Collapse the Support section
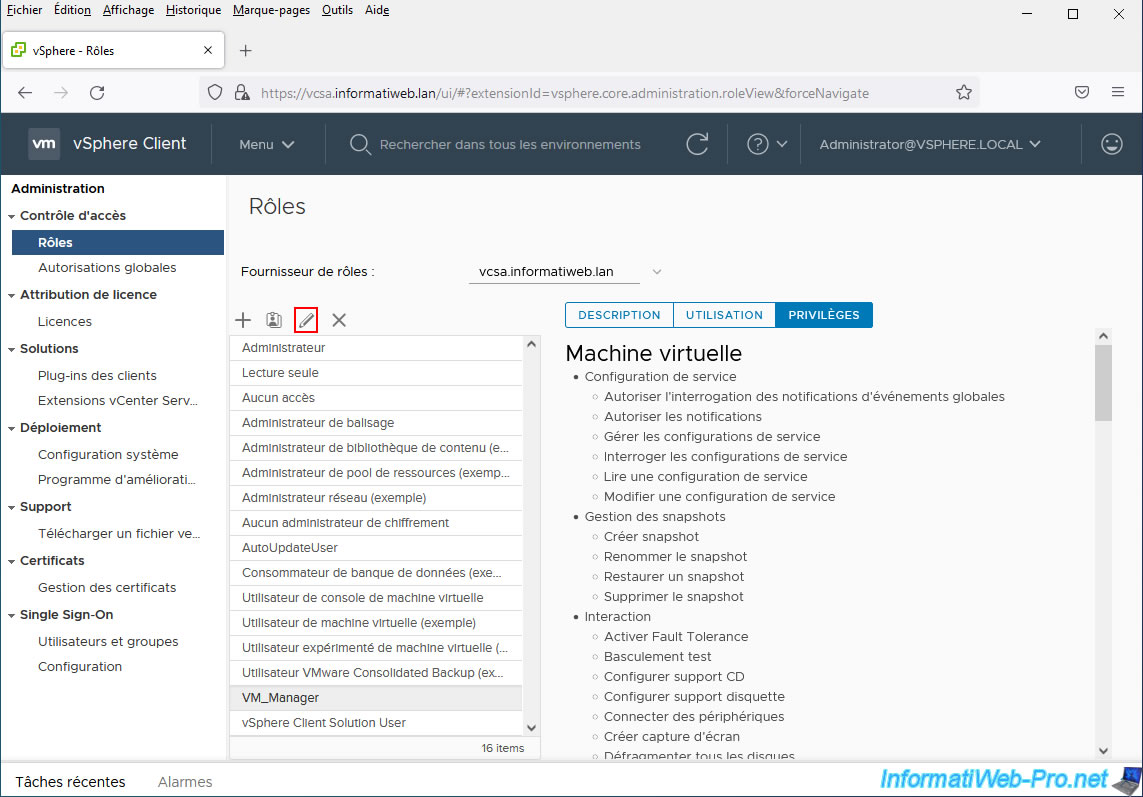Viewport: 1143px width, 797px height. [x=12, y=508]
